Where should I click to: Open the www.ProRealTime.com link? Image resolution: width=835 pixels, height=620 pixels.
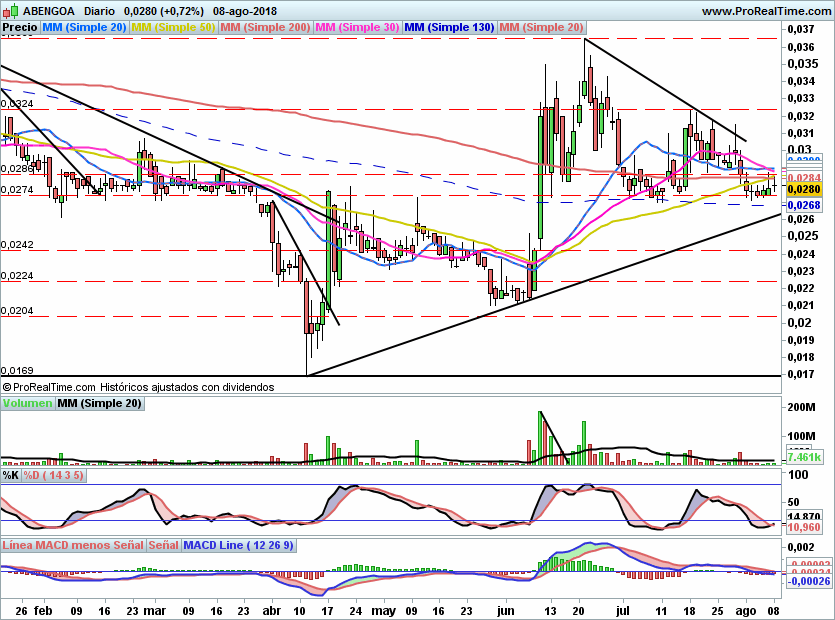(x=767, y=11)
